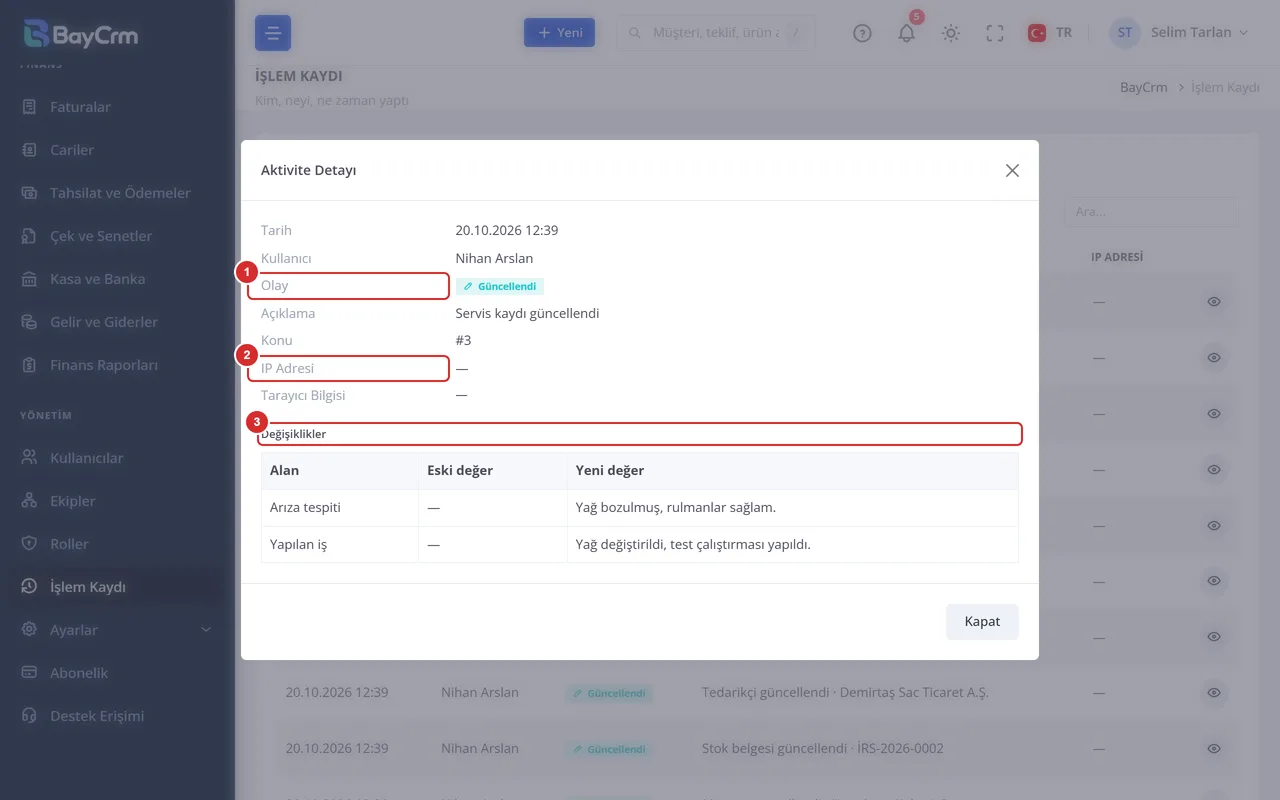Click the ST user avatar
The width and height of the screenshot is (1280, 800).
1125,33
